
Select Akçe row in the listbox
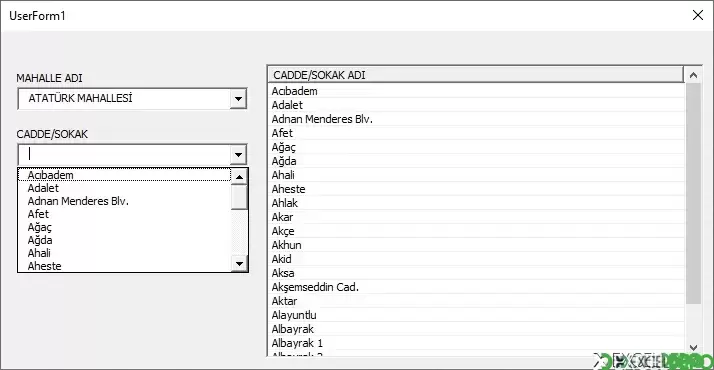click(477, 231)
